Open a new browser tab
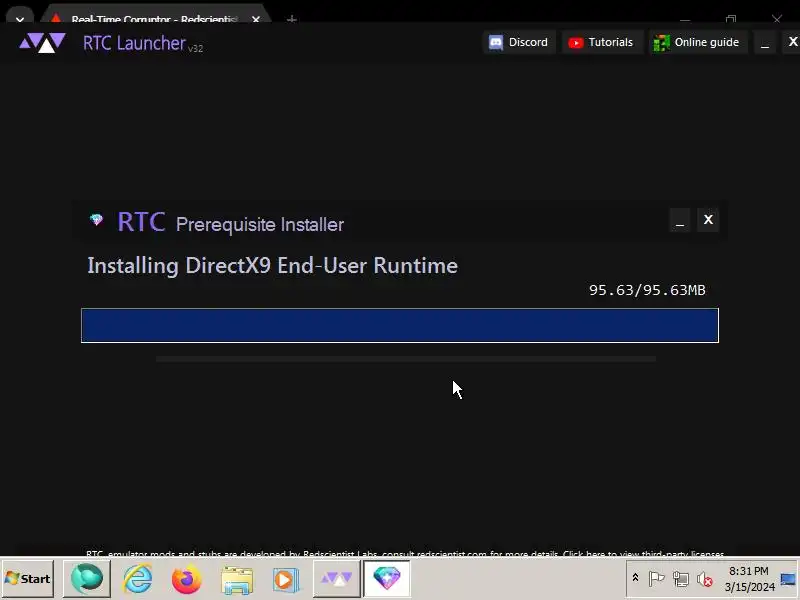 pos(292,19)
